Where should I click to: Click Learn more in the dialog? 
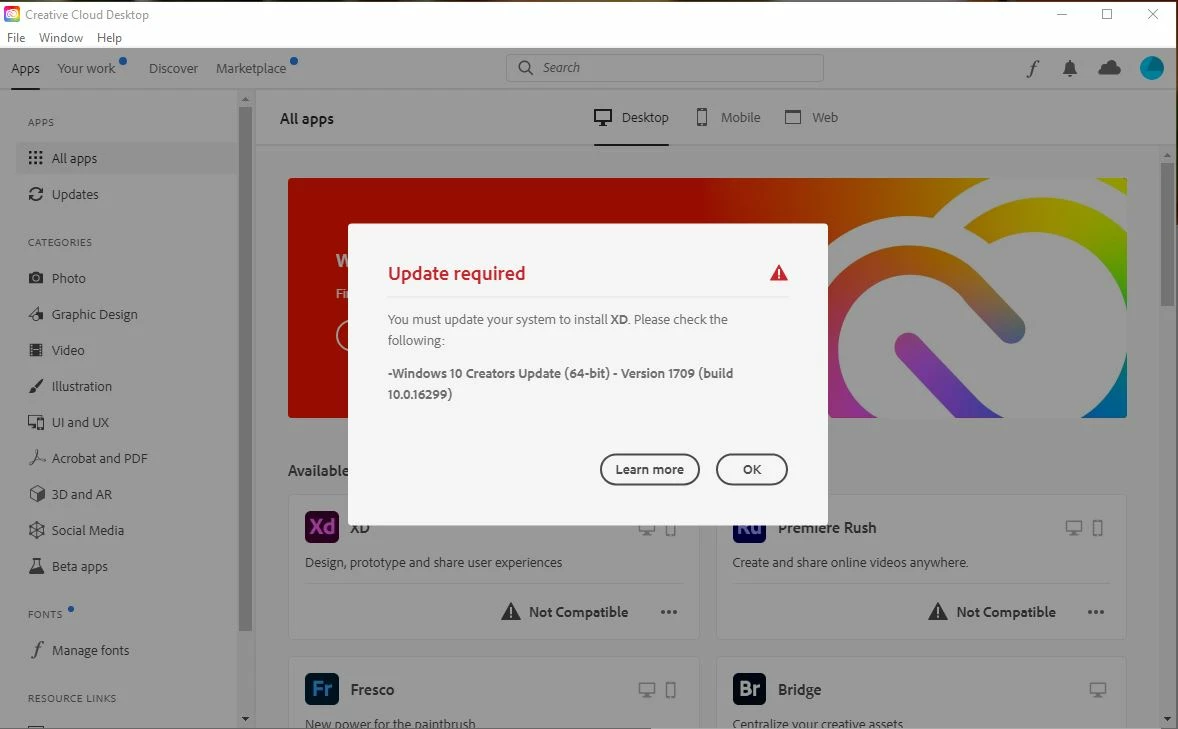649,469
